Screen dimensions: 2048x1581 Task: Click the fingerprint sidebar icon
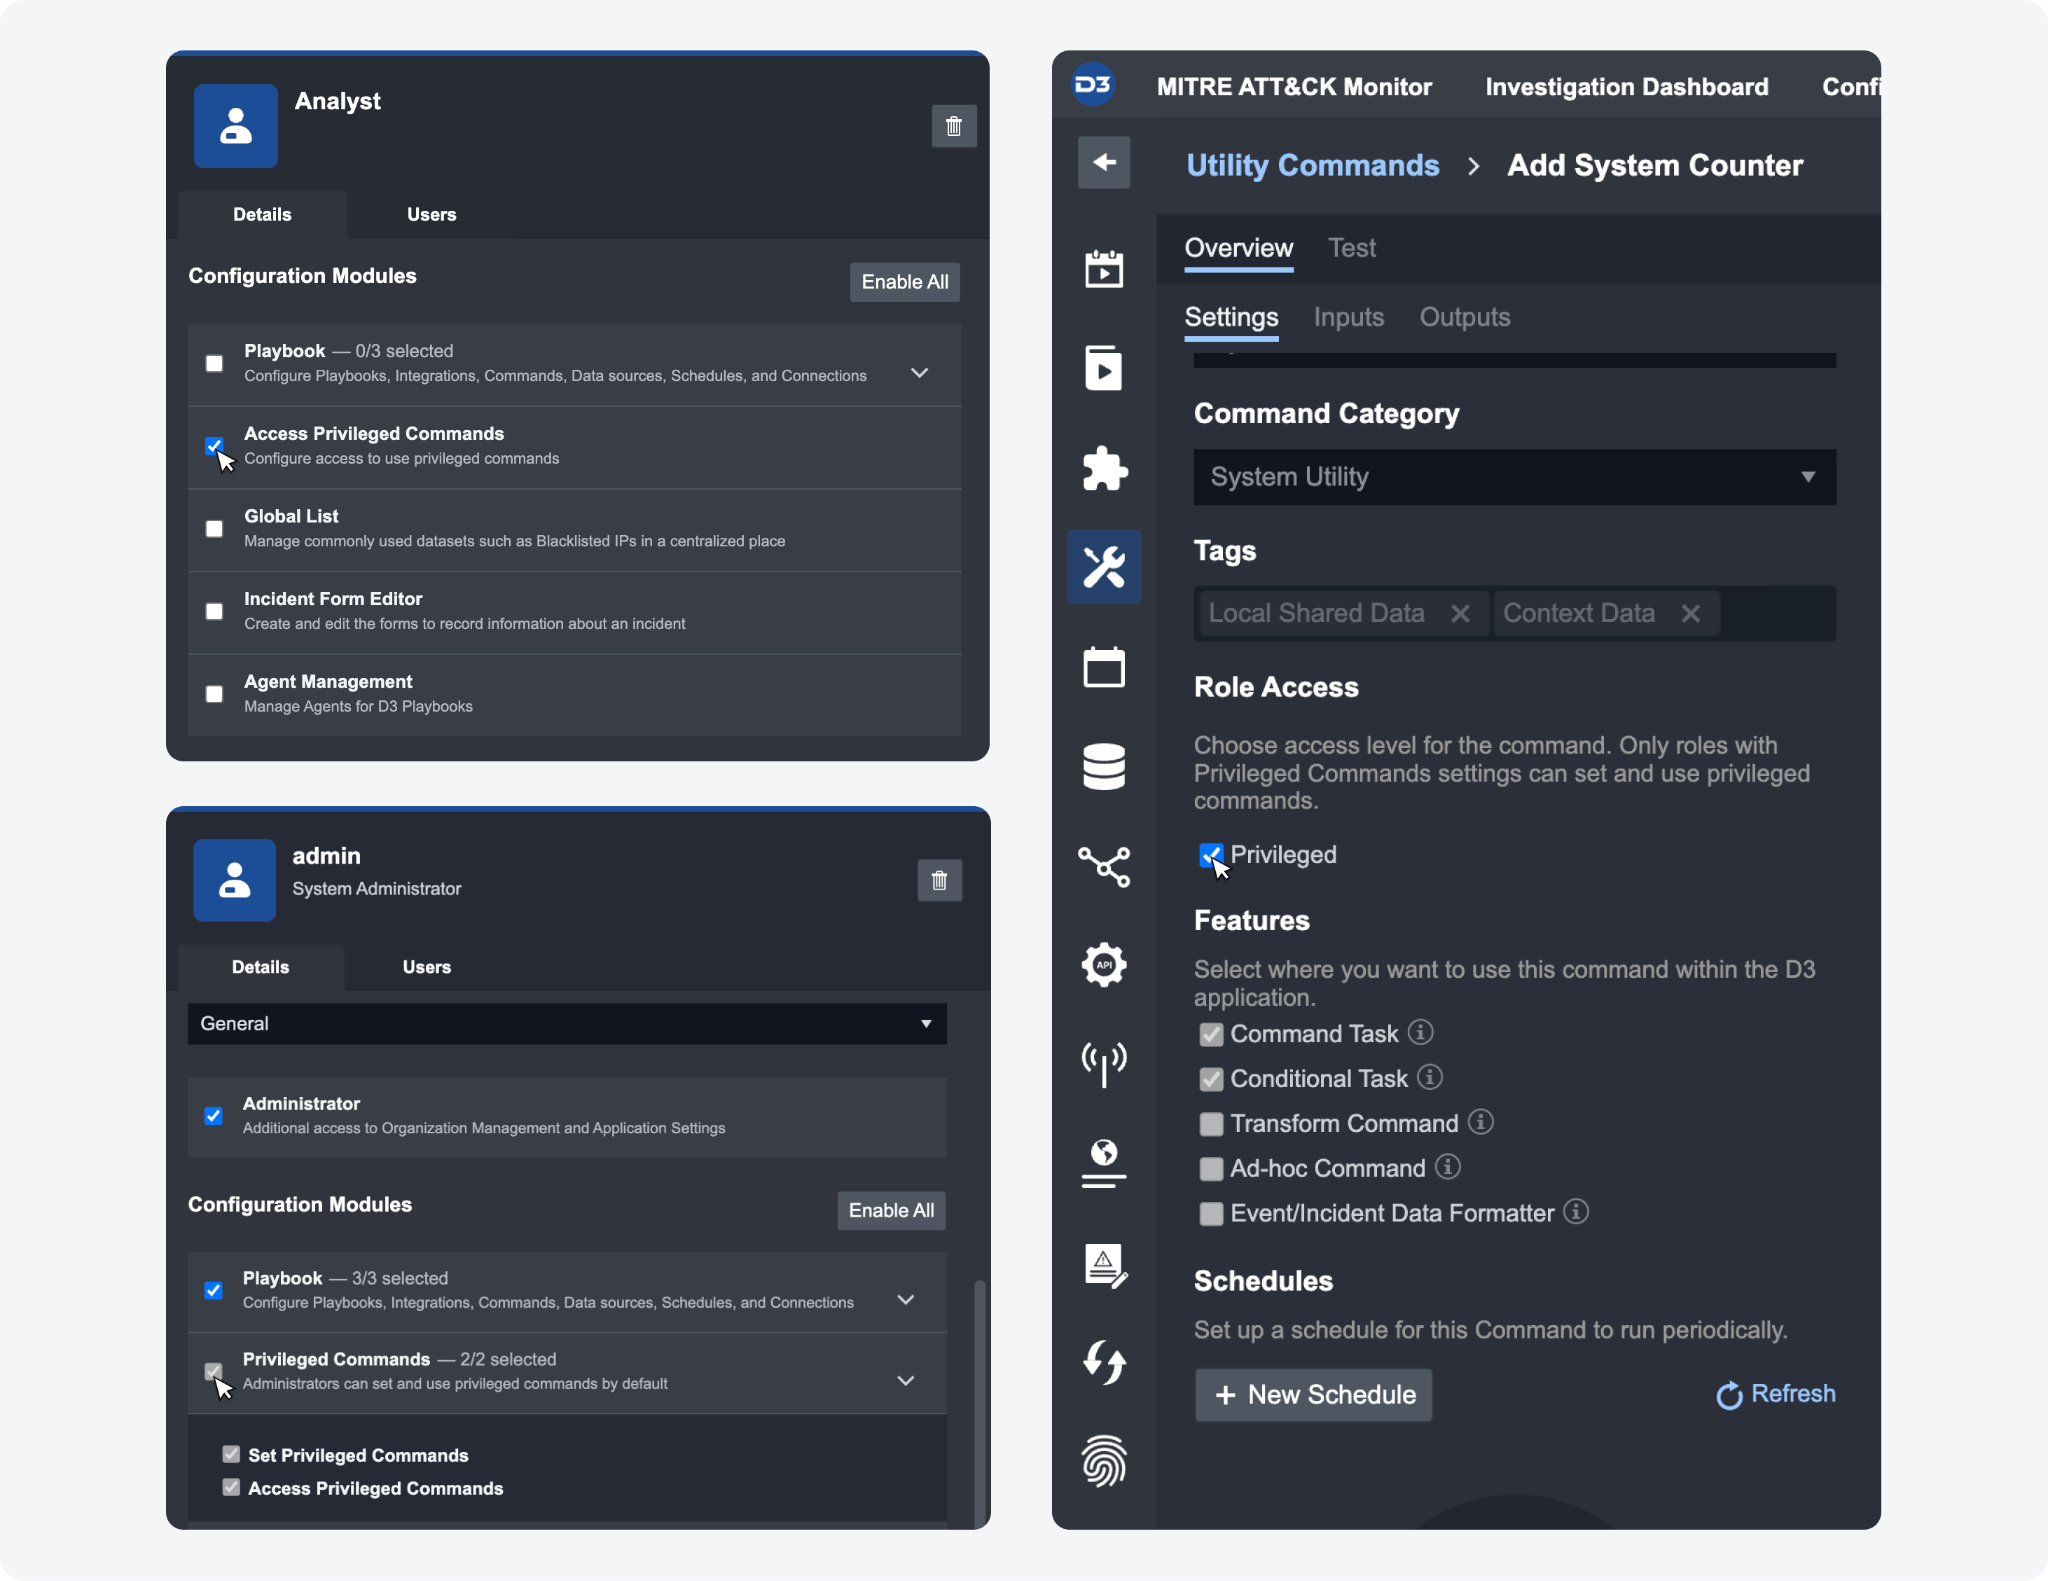(x=1104, y=1461)
